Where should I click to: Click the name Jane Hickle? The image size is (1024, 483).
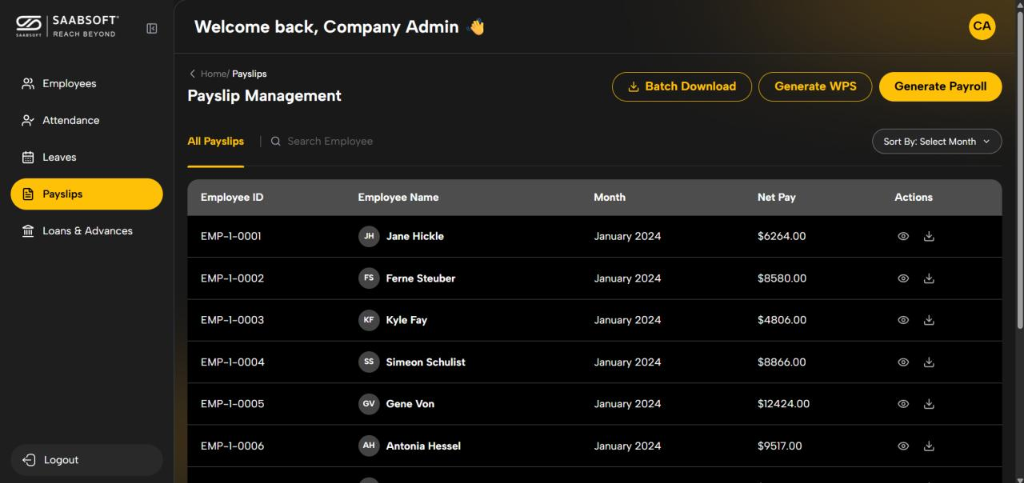point(415,236)
